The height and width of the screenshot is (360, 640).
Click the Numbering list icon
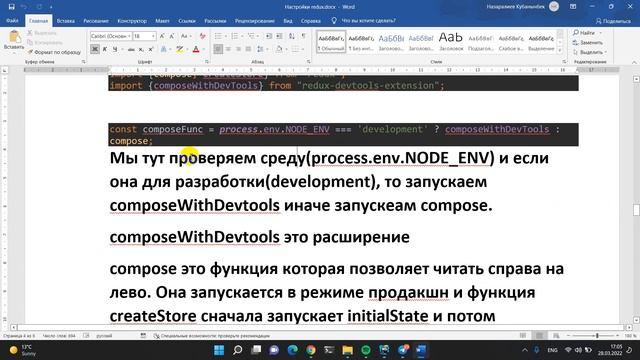[234, 36]
